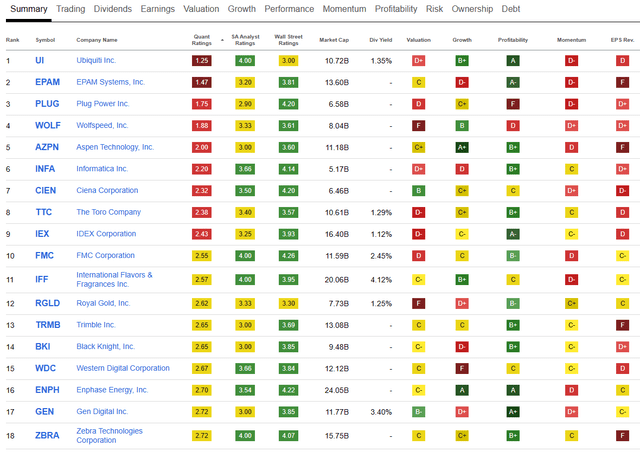The height and width of the screenshot is (452, 640).
Task: Sort by Wall Street Ratings header
Action: [288, 40]
